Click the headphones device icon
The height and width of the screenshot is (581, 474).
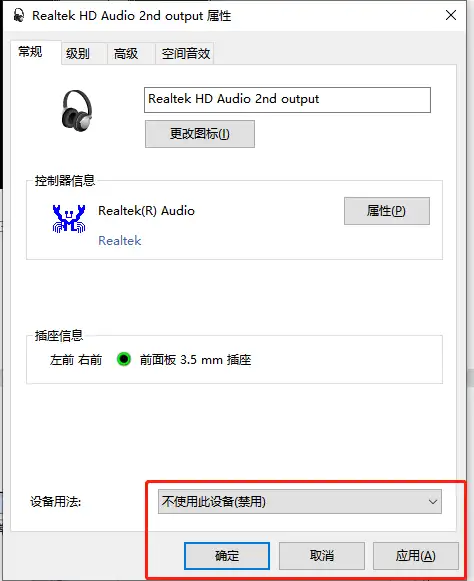pos(77,110)
